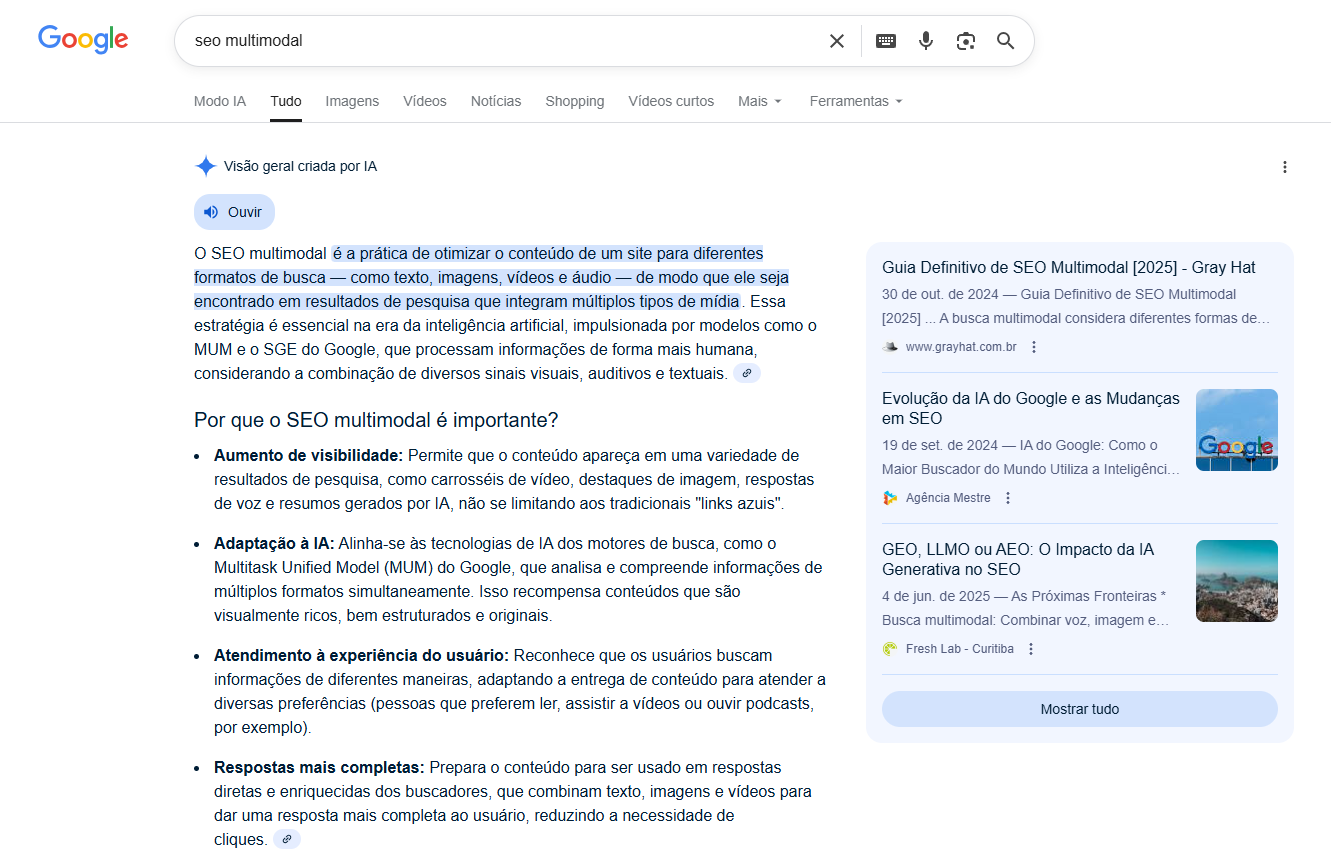Clear the search query with X icon
1331x868 pixels.
pyautogui.click(x=837, y=41)
